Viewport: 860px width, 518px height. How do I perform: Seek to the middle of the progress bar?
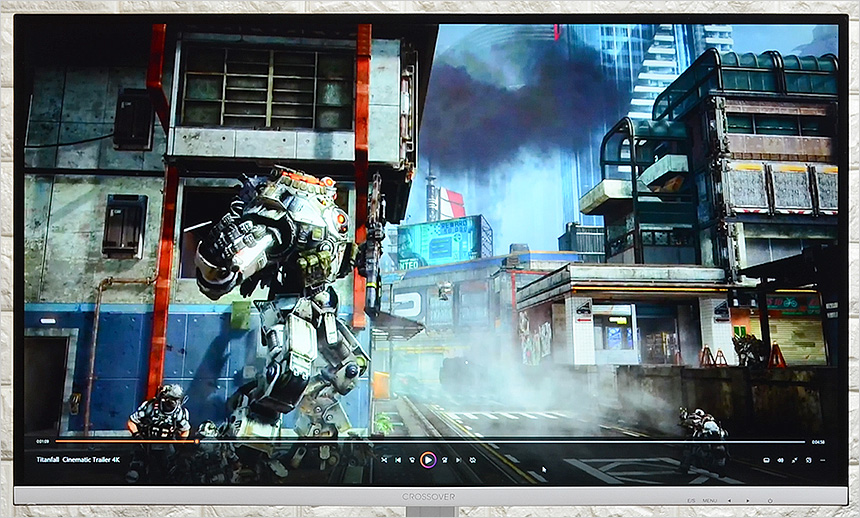(x=430, y=441)
